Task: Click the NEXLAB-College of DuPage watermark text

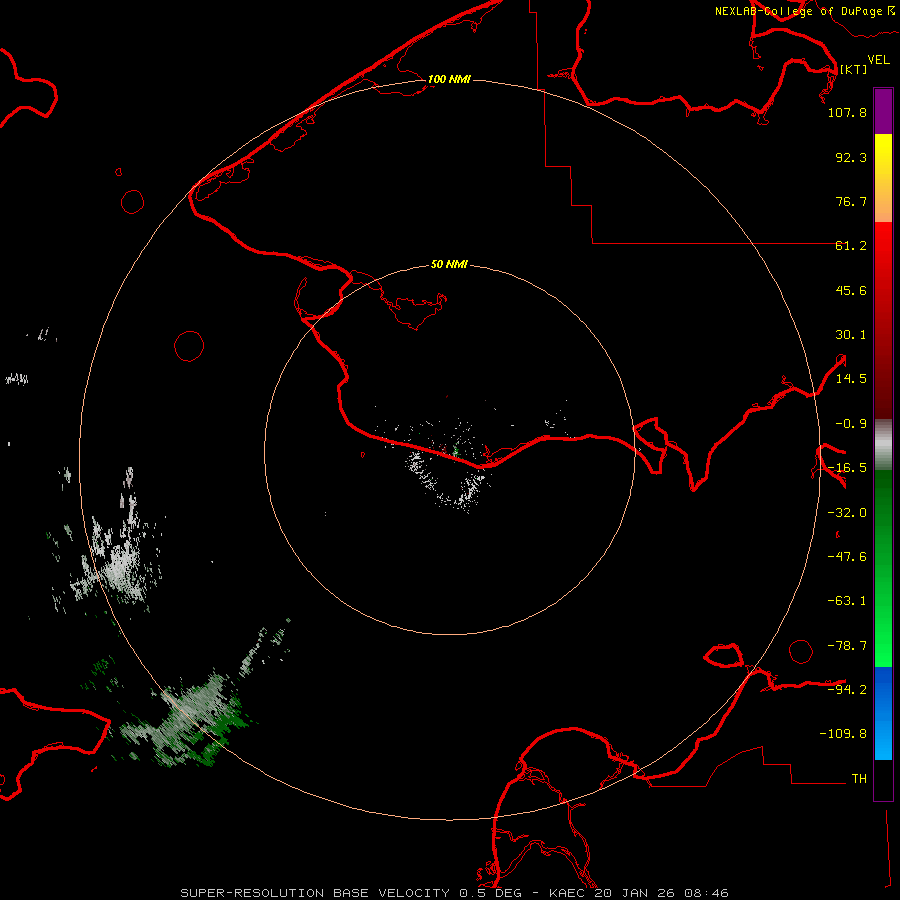Action: coord(804,11)
